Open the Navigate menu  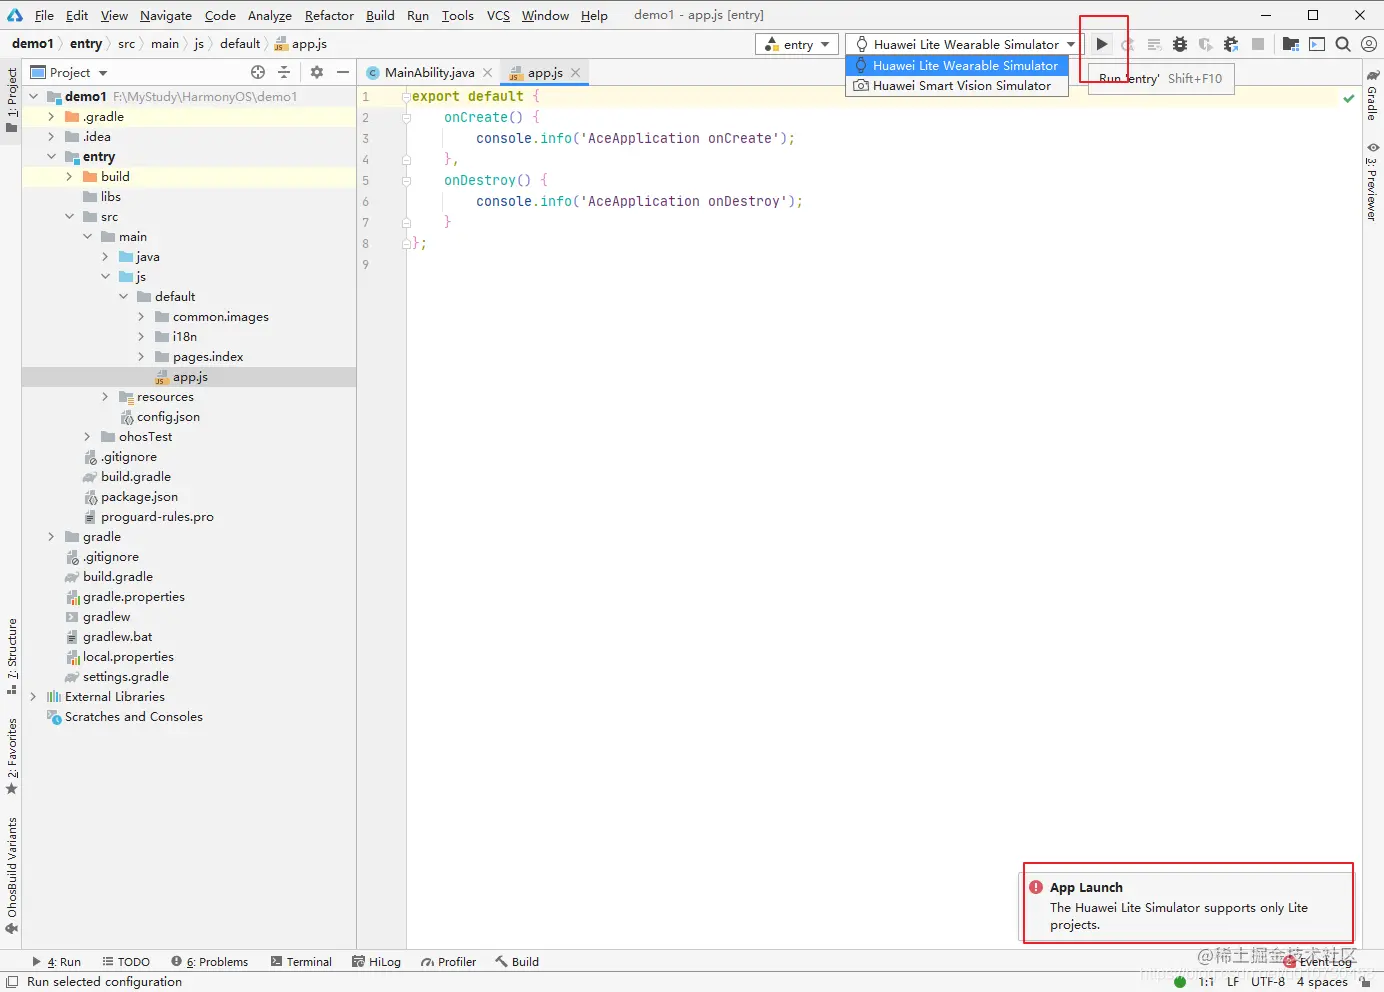pyautogui.click(x=166, y=15)
